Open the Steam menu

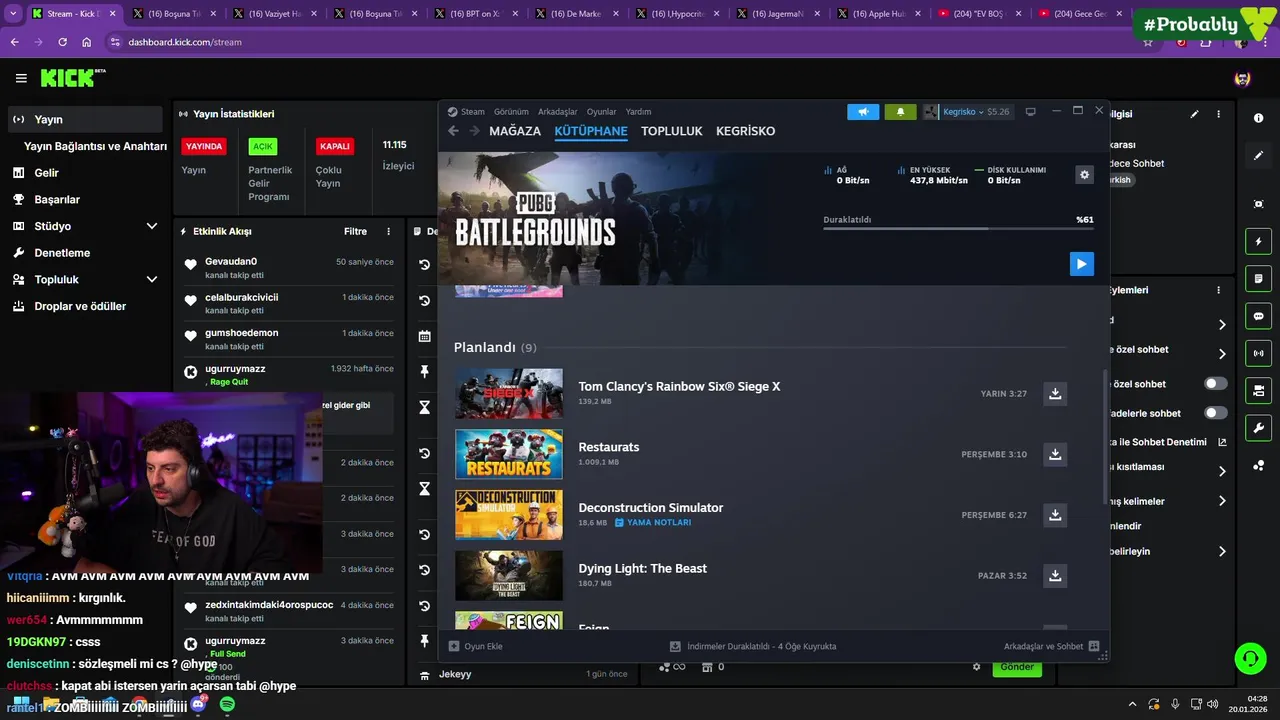[466, 112]
